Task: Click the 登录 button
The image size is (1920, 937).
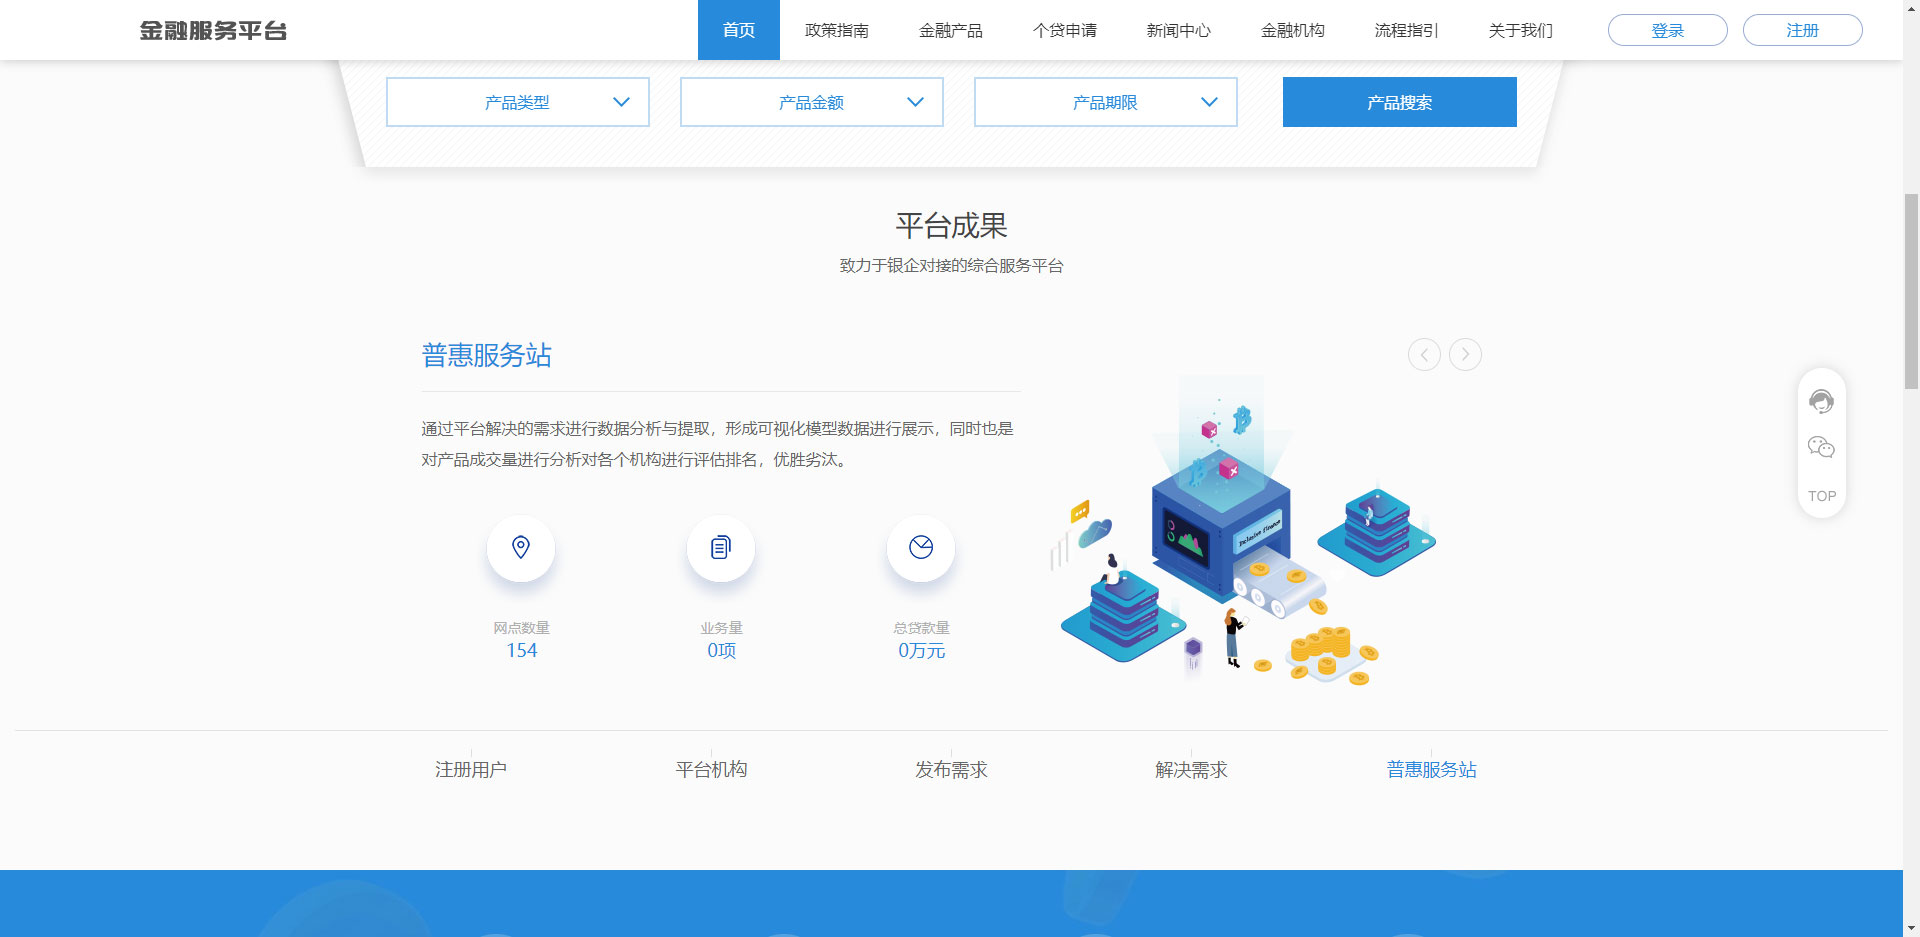Action: (1667, 30)
